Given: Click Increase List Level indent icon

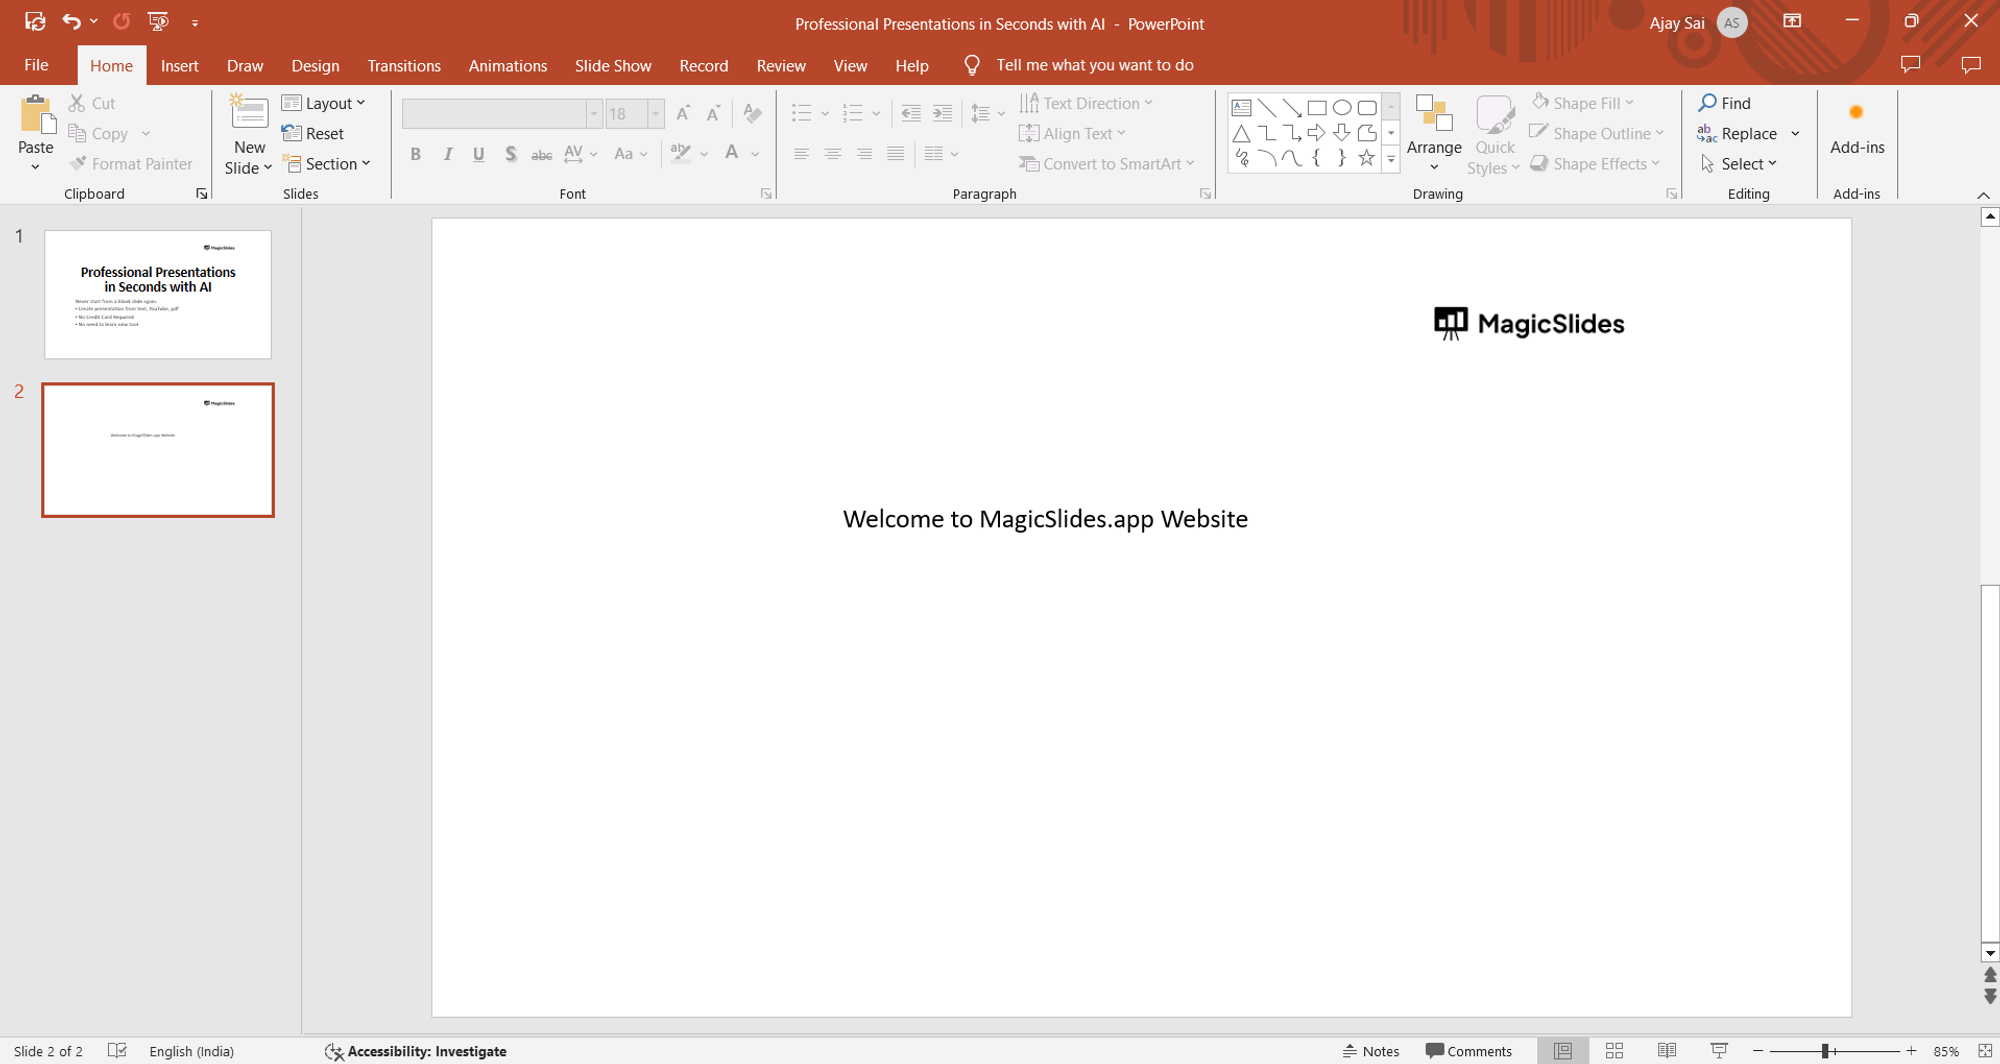Looking at the screenshot, I should coord(942,113).
